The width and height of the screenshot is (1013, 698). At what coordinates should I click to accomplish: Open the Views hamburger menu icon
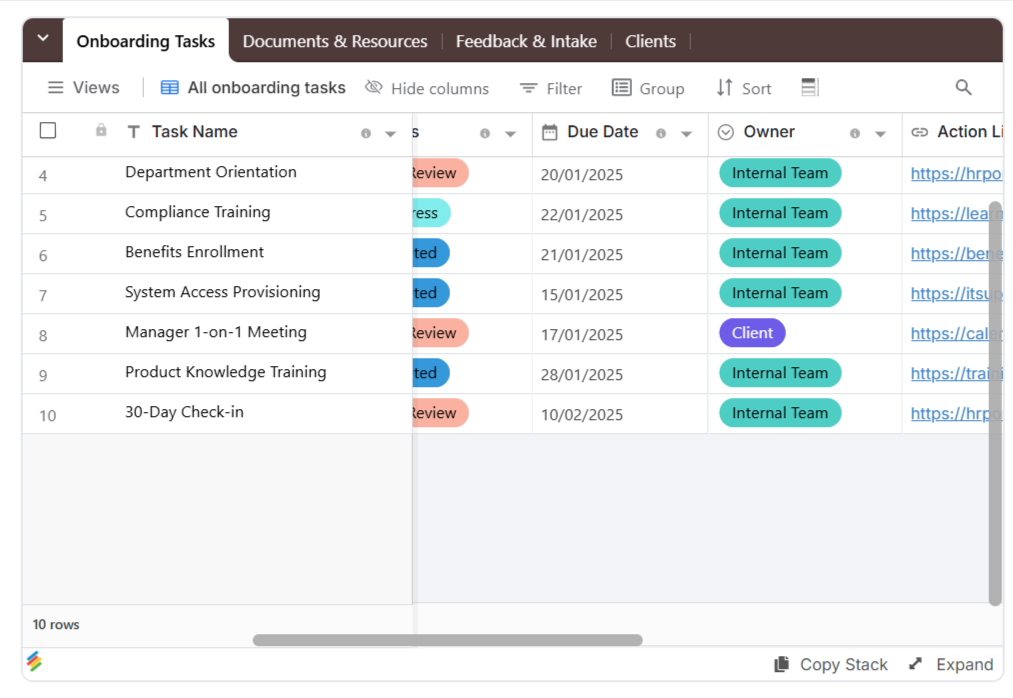[56, 87]
